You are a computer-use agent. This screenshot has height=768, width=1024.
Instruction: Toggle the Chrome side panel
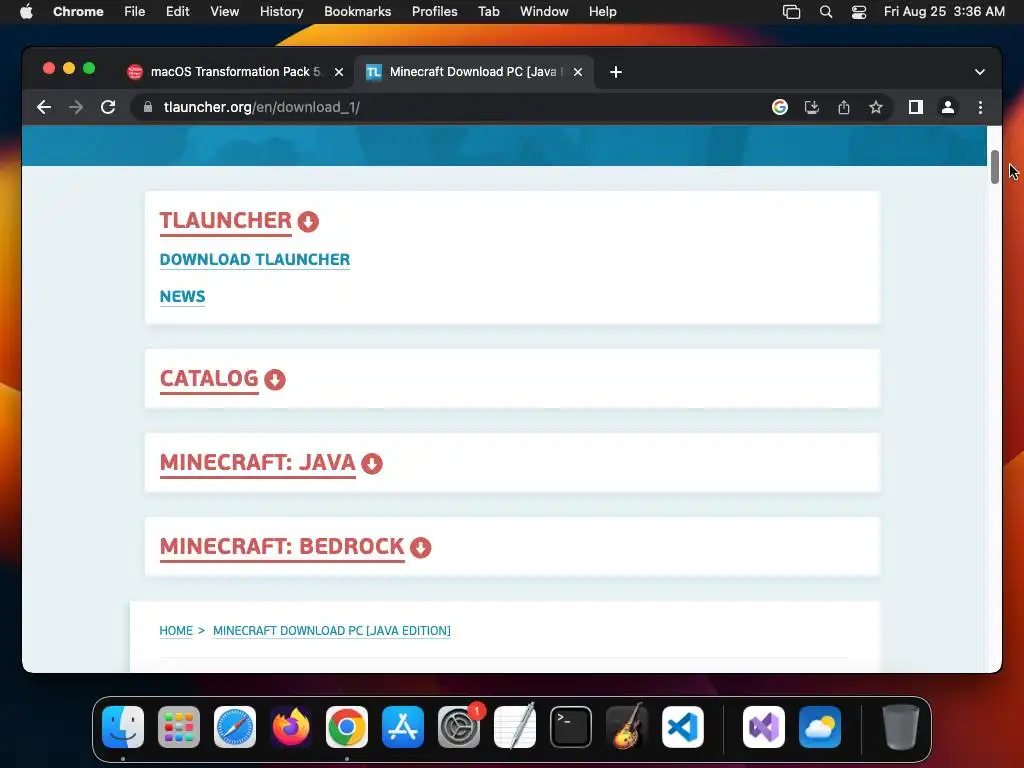pos(916,107)
